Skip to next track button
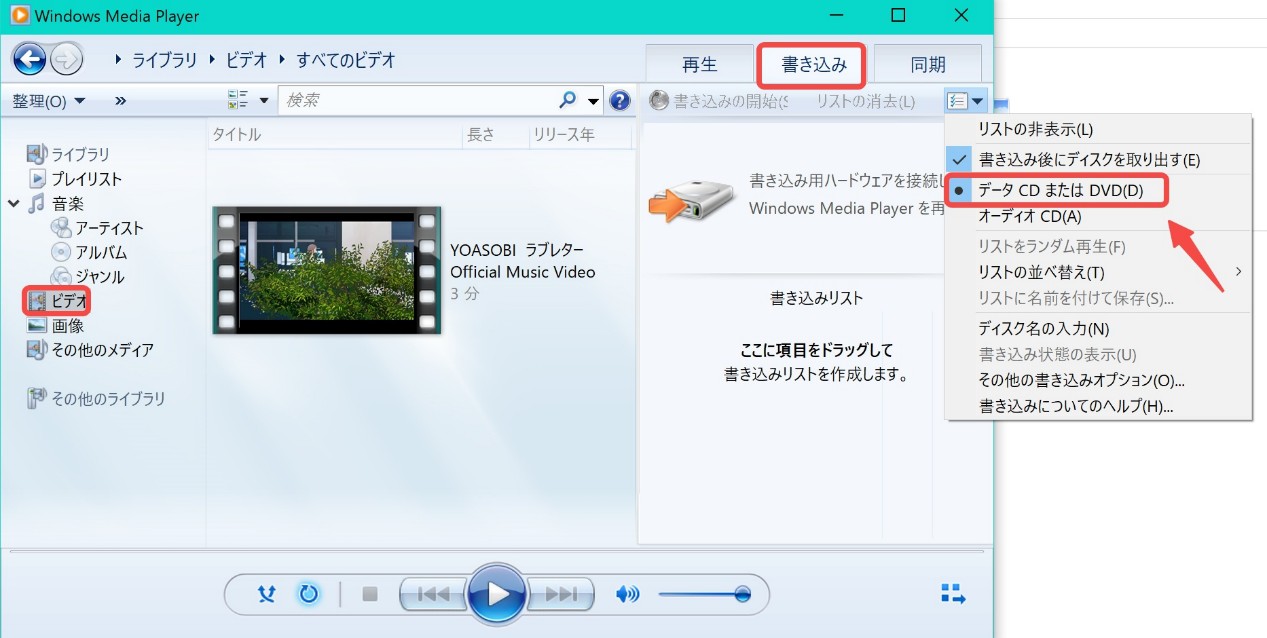This screenshot has height=638, width=1267. (560, 594)
